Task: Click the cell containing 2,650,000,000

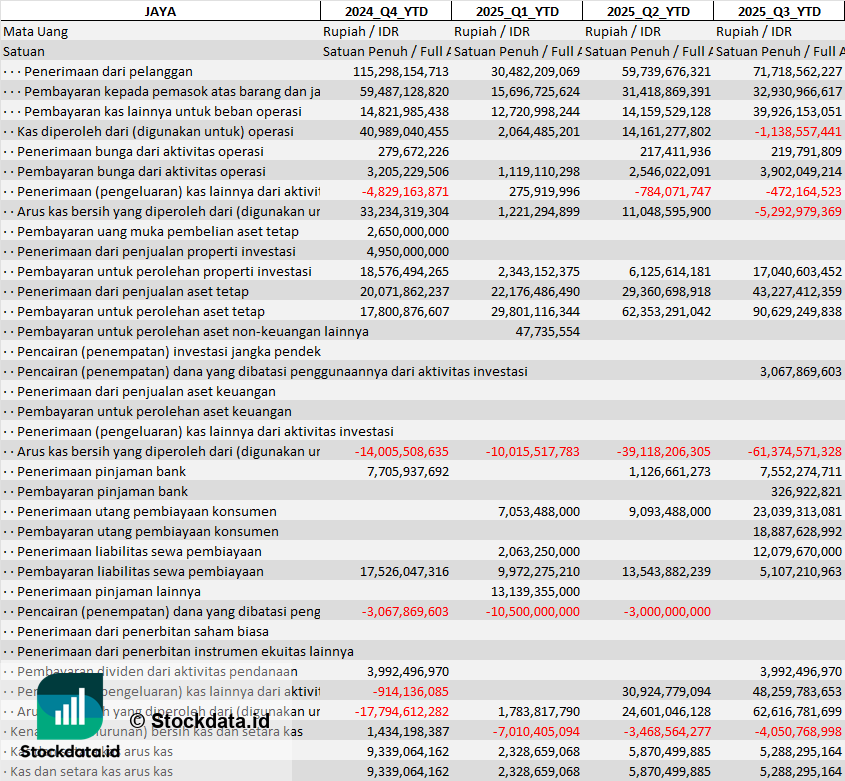Action: 408,231
